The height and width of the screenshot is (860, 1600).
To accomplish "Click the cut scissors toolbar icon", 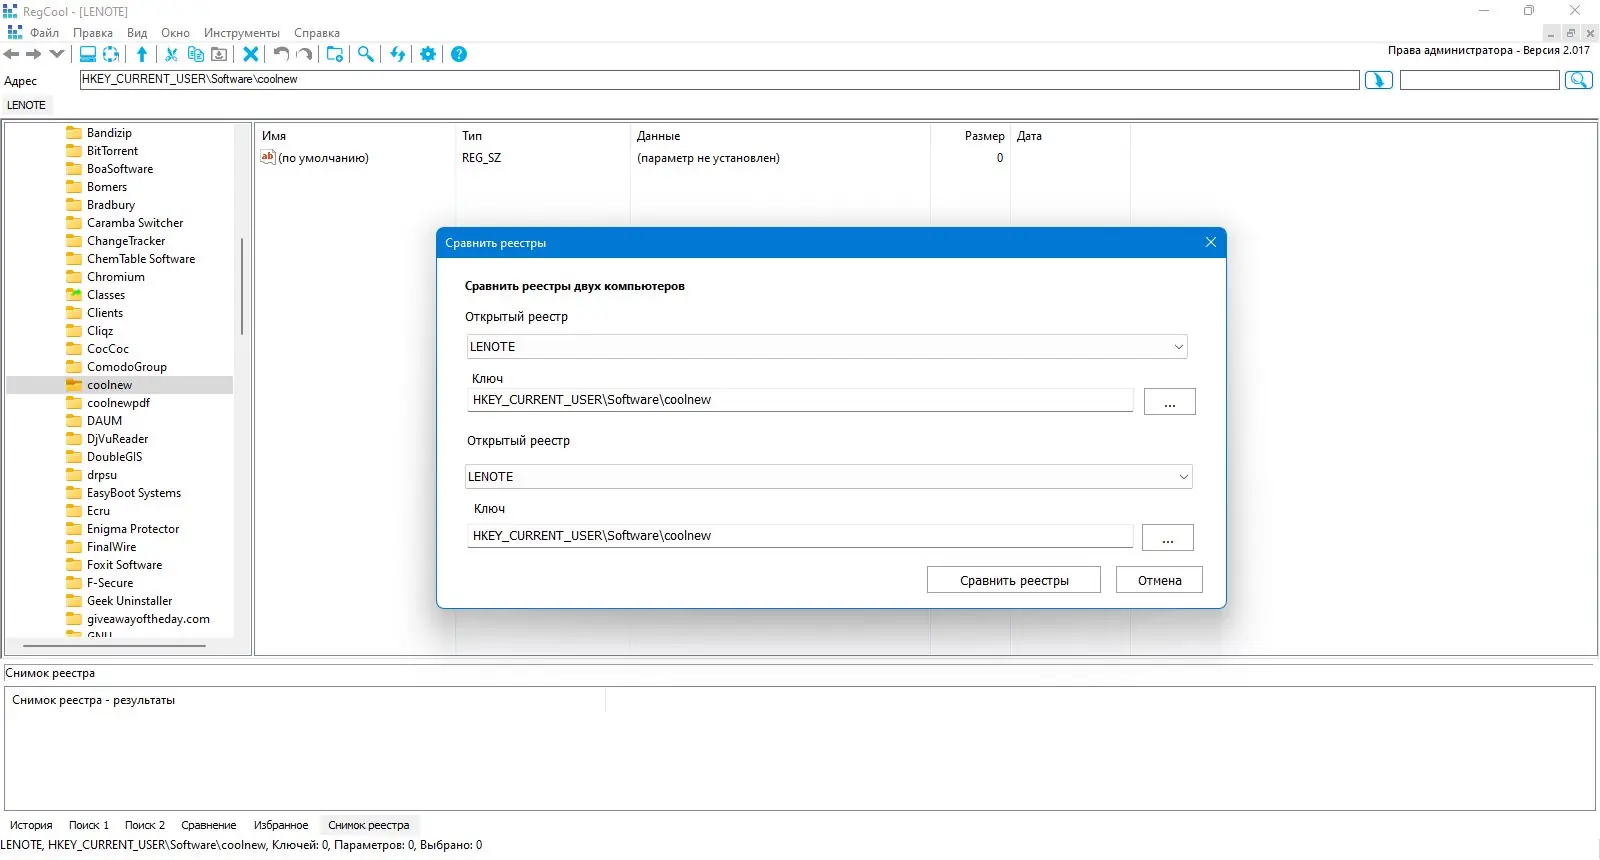I will (x=171, y=54).
